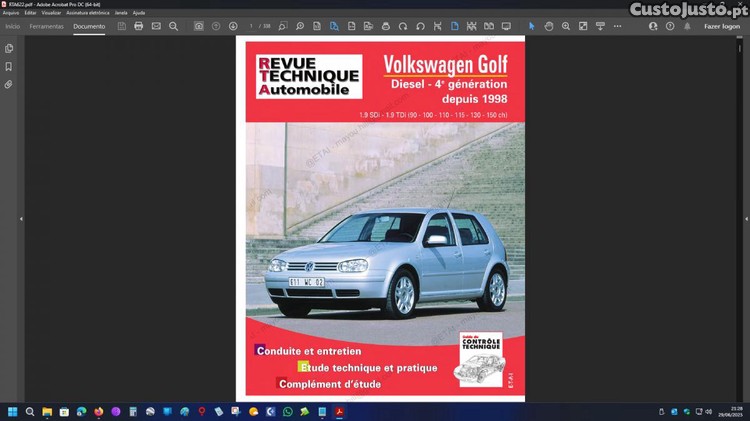Open the page thumbnails panel
This screenshot has height=421, width=750.
9,48
